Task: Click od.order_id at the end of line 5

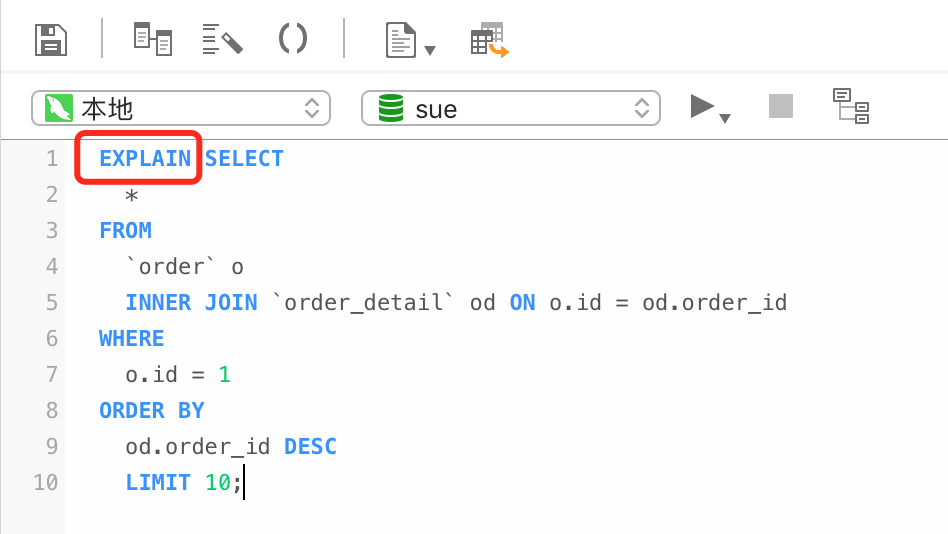Action: tap(715, 302)
